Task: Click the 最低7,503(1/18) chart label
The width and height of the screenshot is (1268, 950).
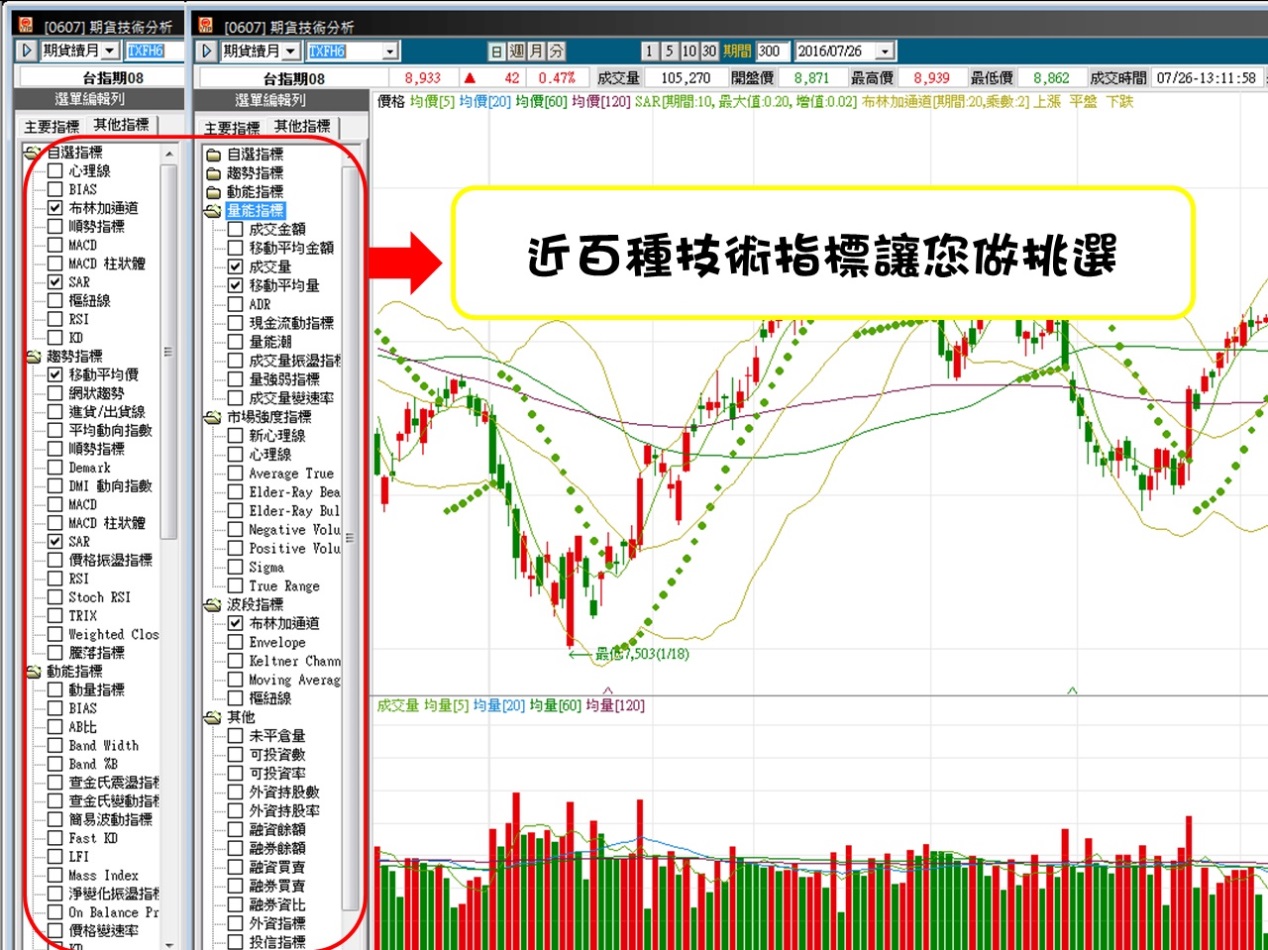Action: [x=642, y=654]
